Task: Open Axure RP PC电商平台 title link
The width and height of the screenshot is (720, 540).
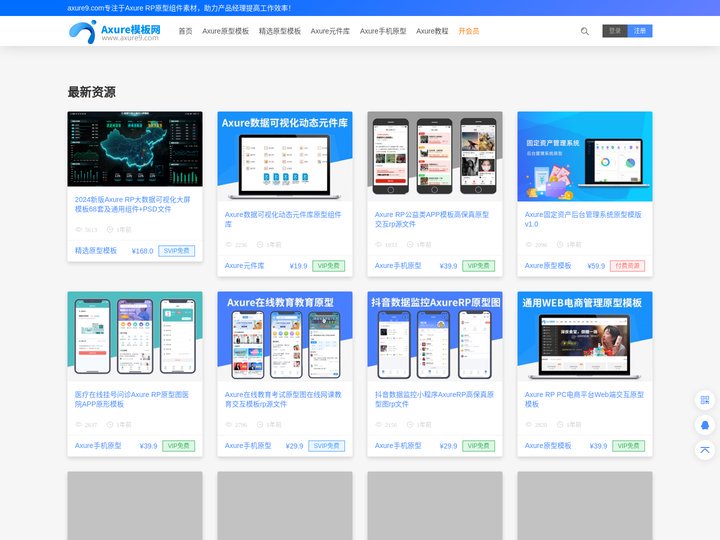Action: pyautogui.click(x=584, y=399)
